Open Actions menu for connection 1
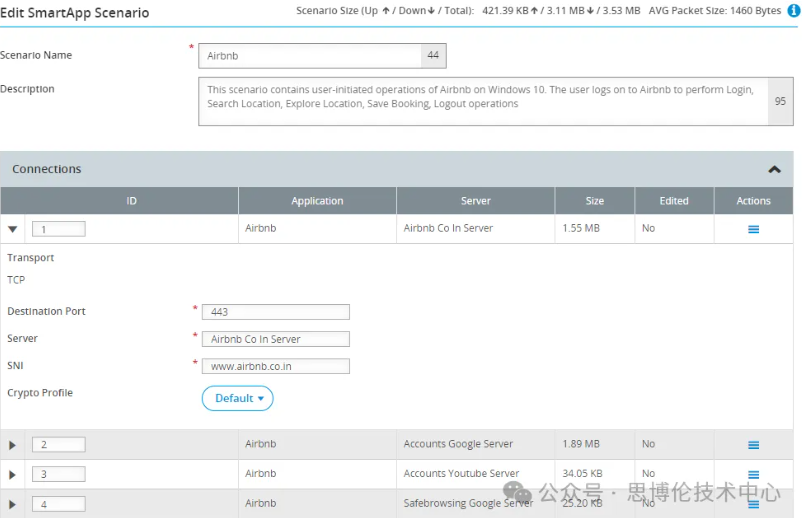Viewport: 802px width, 518px height. coord(753,229)
